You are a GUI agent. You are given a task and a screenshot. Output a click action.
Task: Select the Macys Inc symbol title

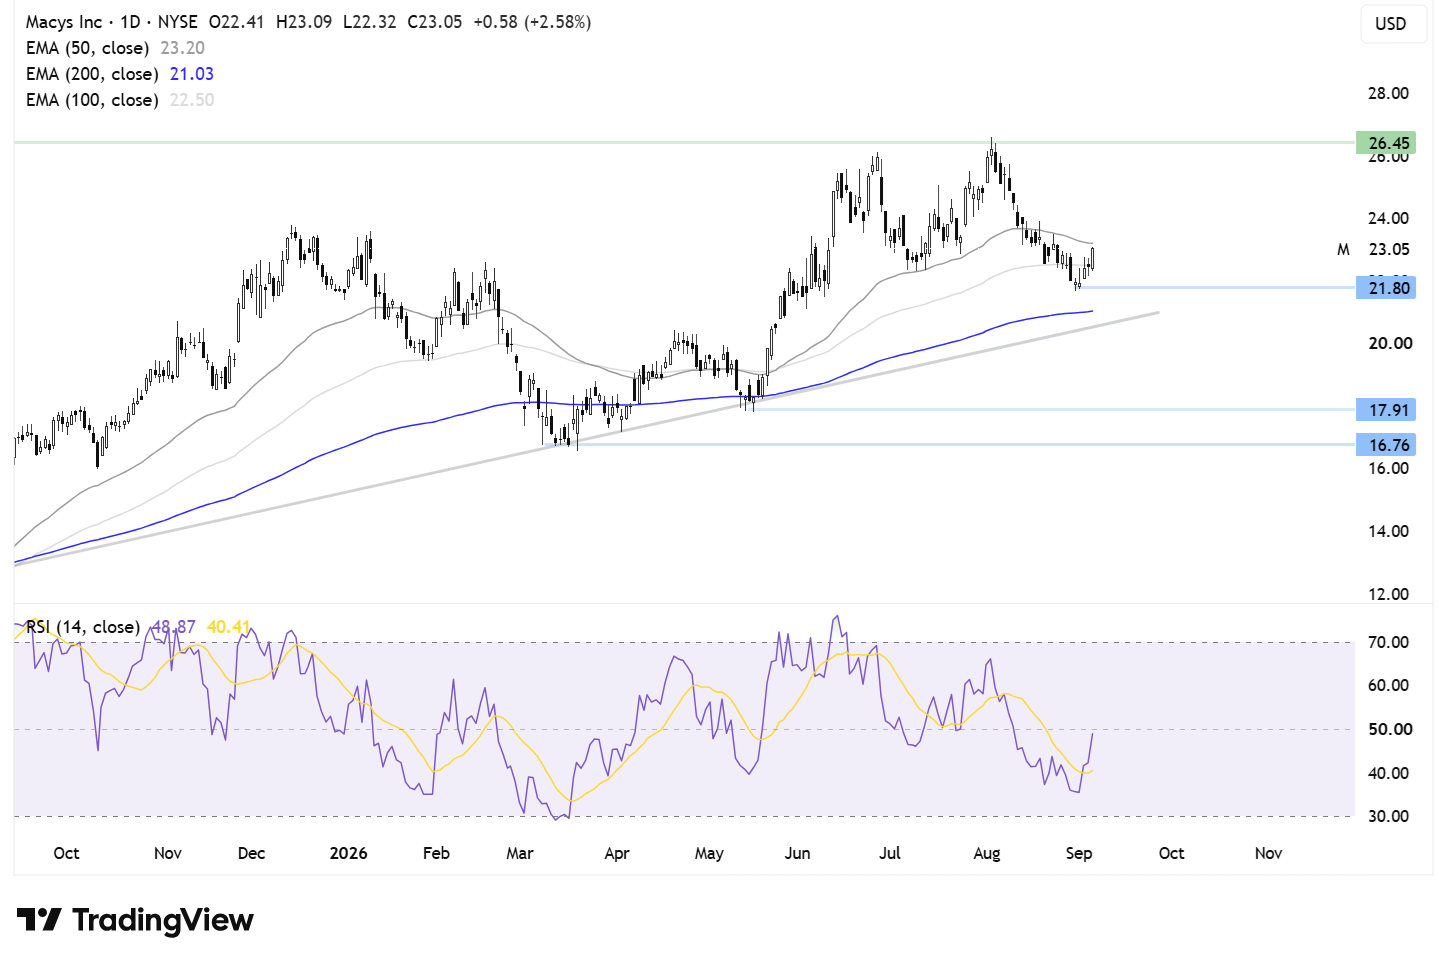tap(64, 22)
